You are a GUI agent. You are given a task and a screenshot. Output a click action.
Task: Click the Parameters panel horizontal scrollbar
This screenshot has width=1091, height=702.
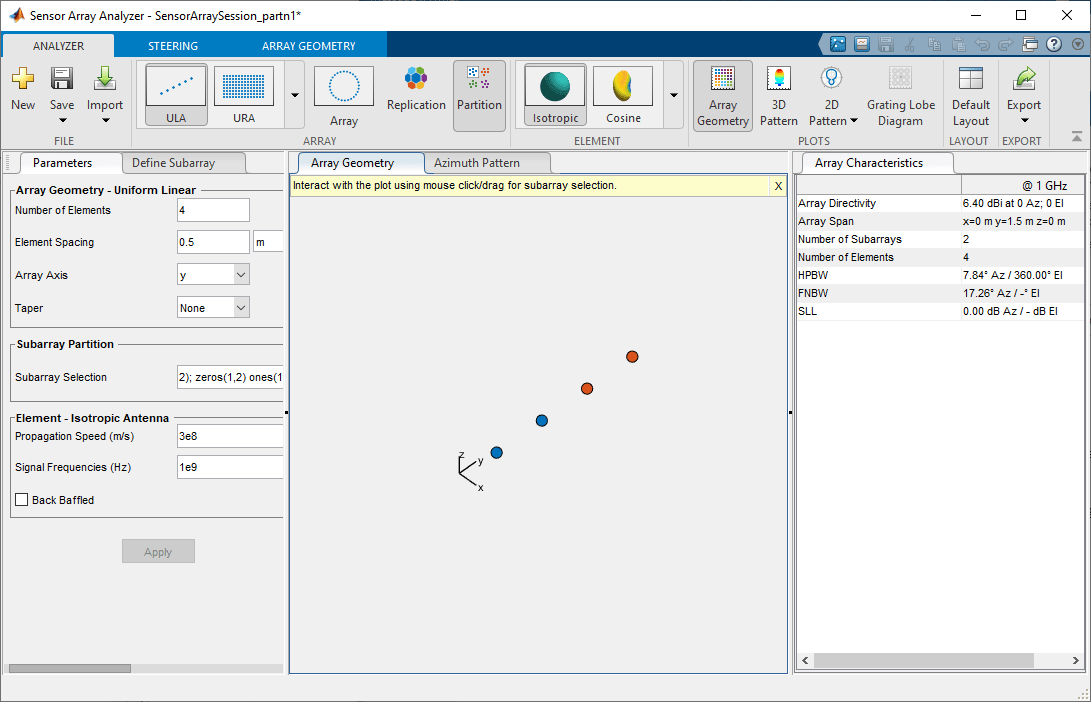(x=70, y=669)
